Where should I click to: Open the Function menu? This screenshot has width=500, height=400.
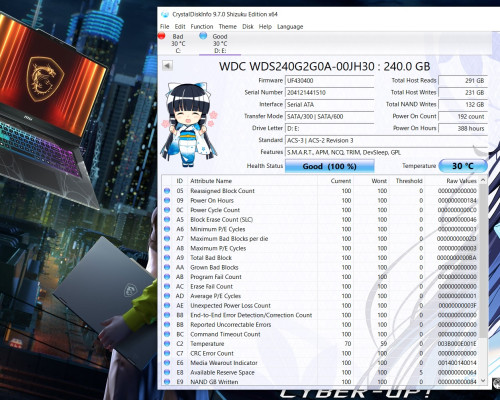point(202,27)
